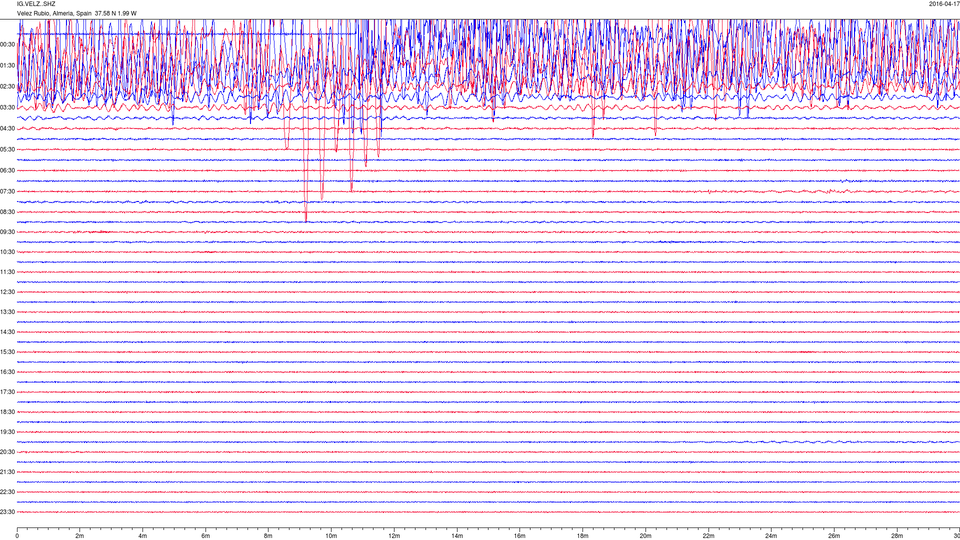The height and width of the screenshot is (540, 960).
Task: Select the 21:30 trace label
Action: [x=7, y=472]
